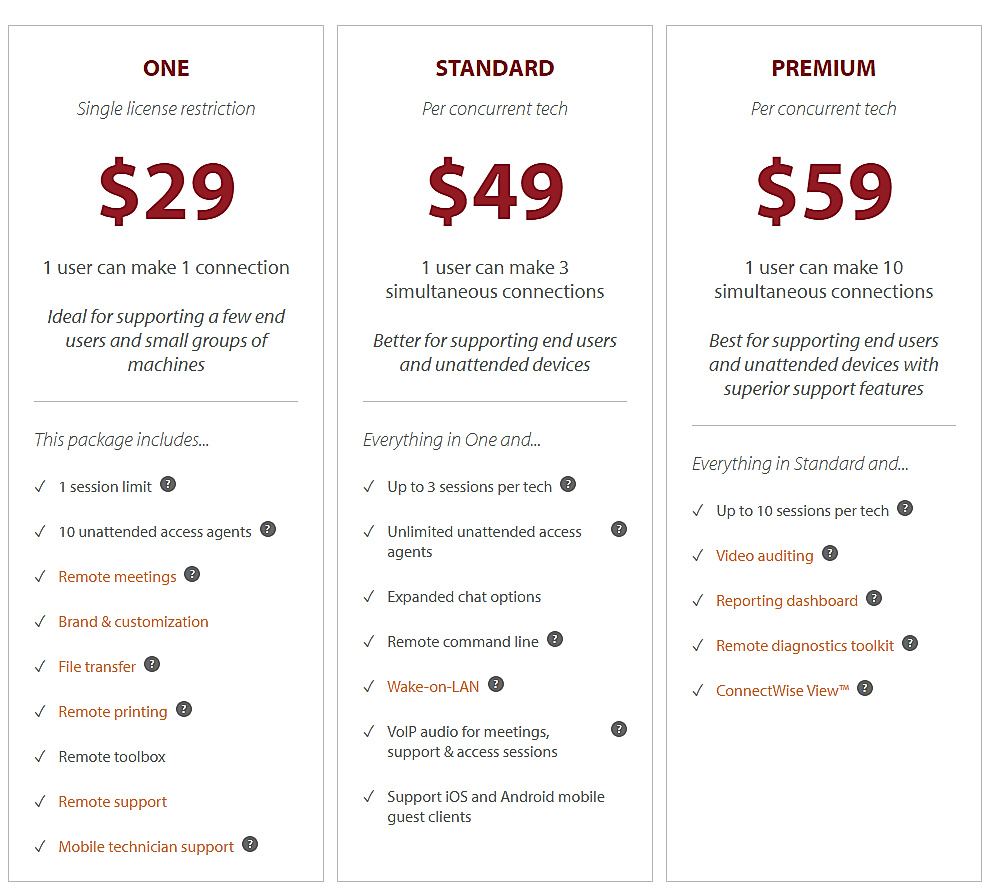Select the PREMIUM plan header

[x=823, y=68]
